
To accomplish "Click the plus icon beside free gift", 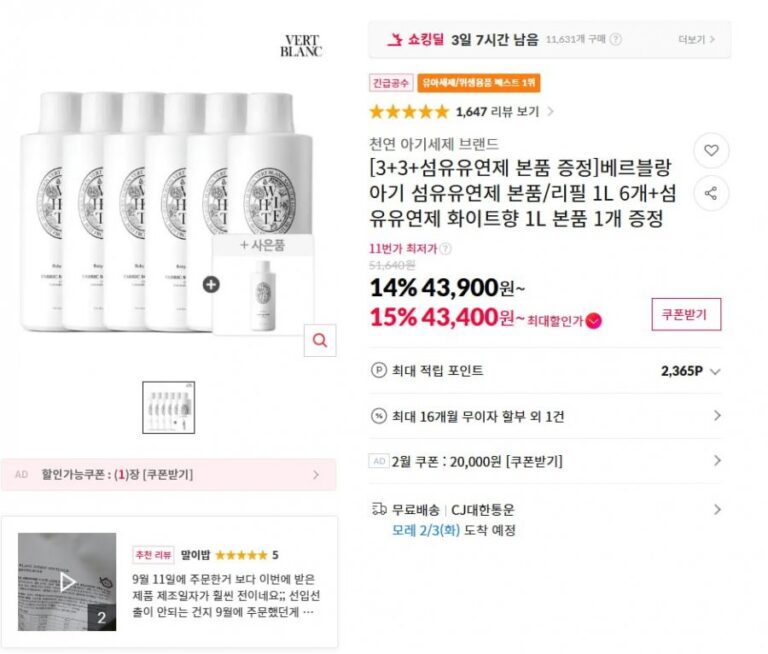I will point(211,284).
